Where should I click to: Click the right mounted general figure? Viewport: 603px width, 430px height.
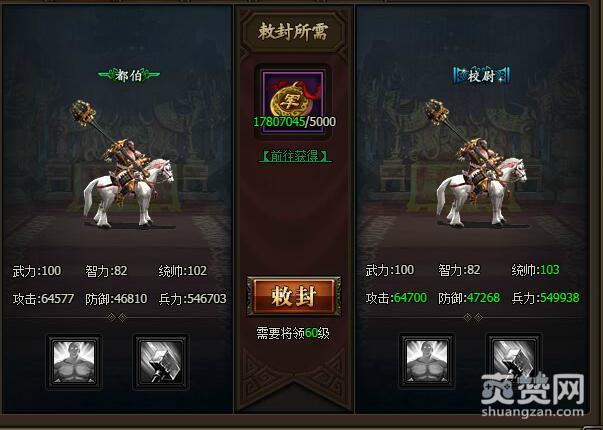pyautogui.click(x=477, y=163)
